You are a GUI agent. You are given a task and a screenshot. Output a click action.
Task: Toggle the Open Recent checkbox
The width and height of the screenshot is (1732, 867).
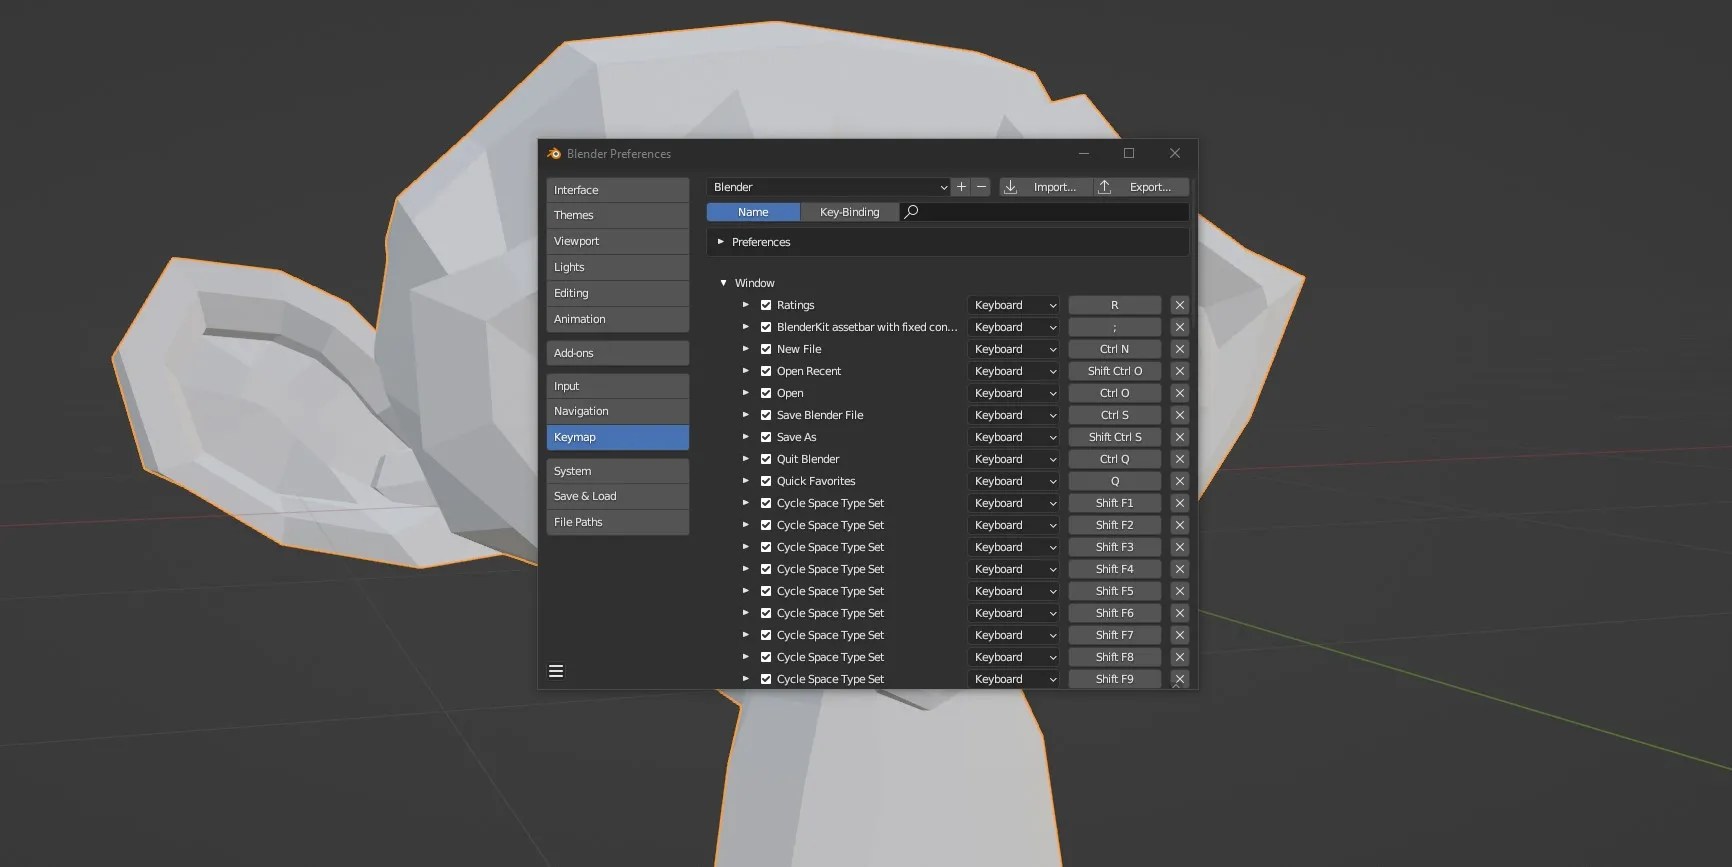pos(766,371)
